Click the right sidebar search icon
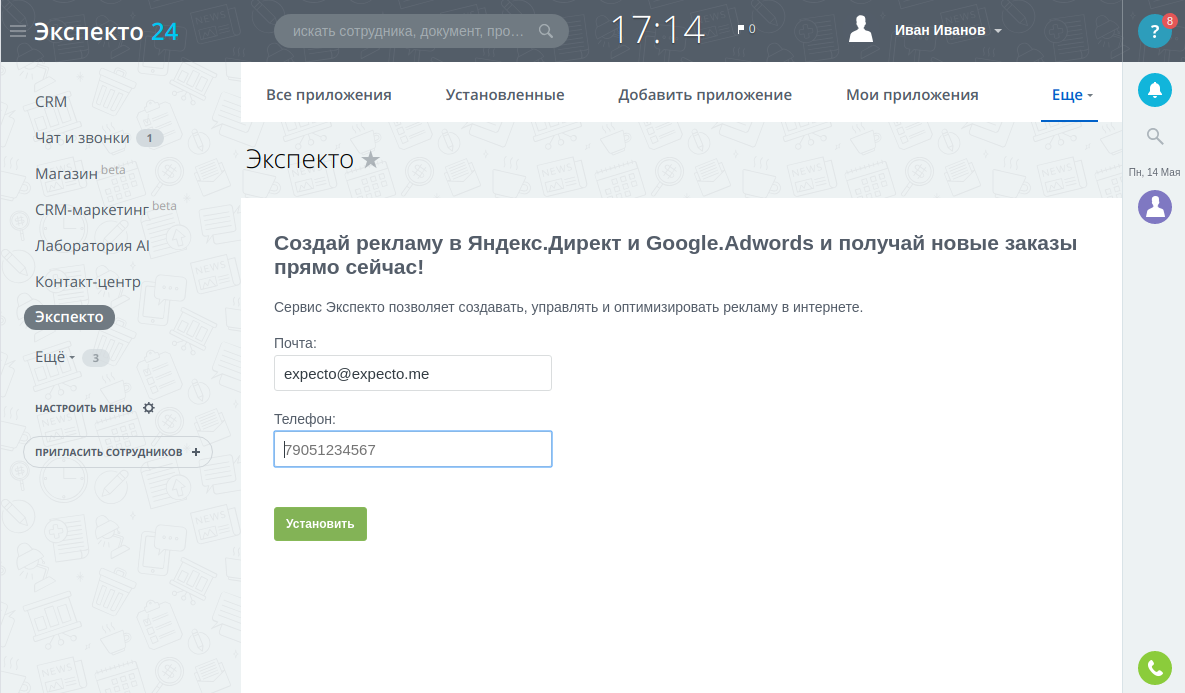 pos(1155,136)
